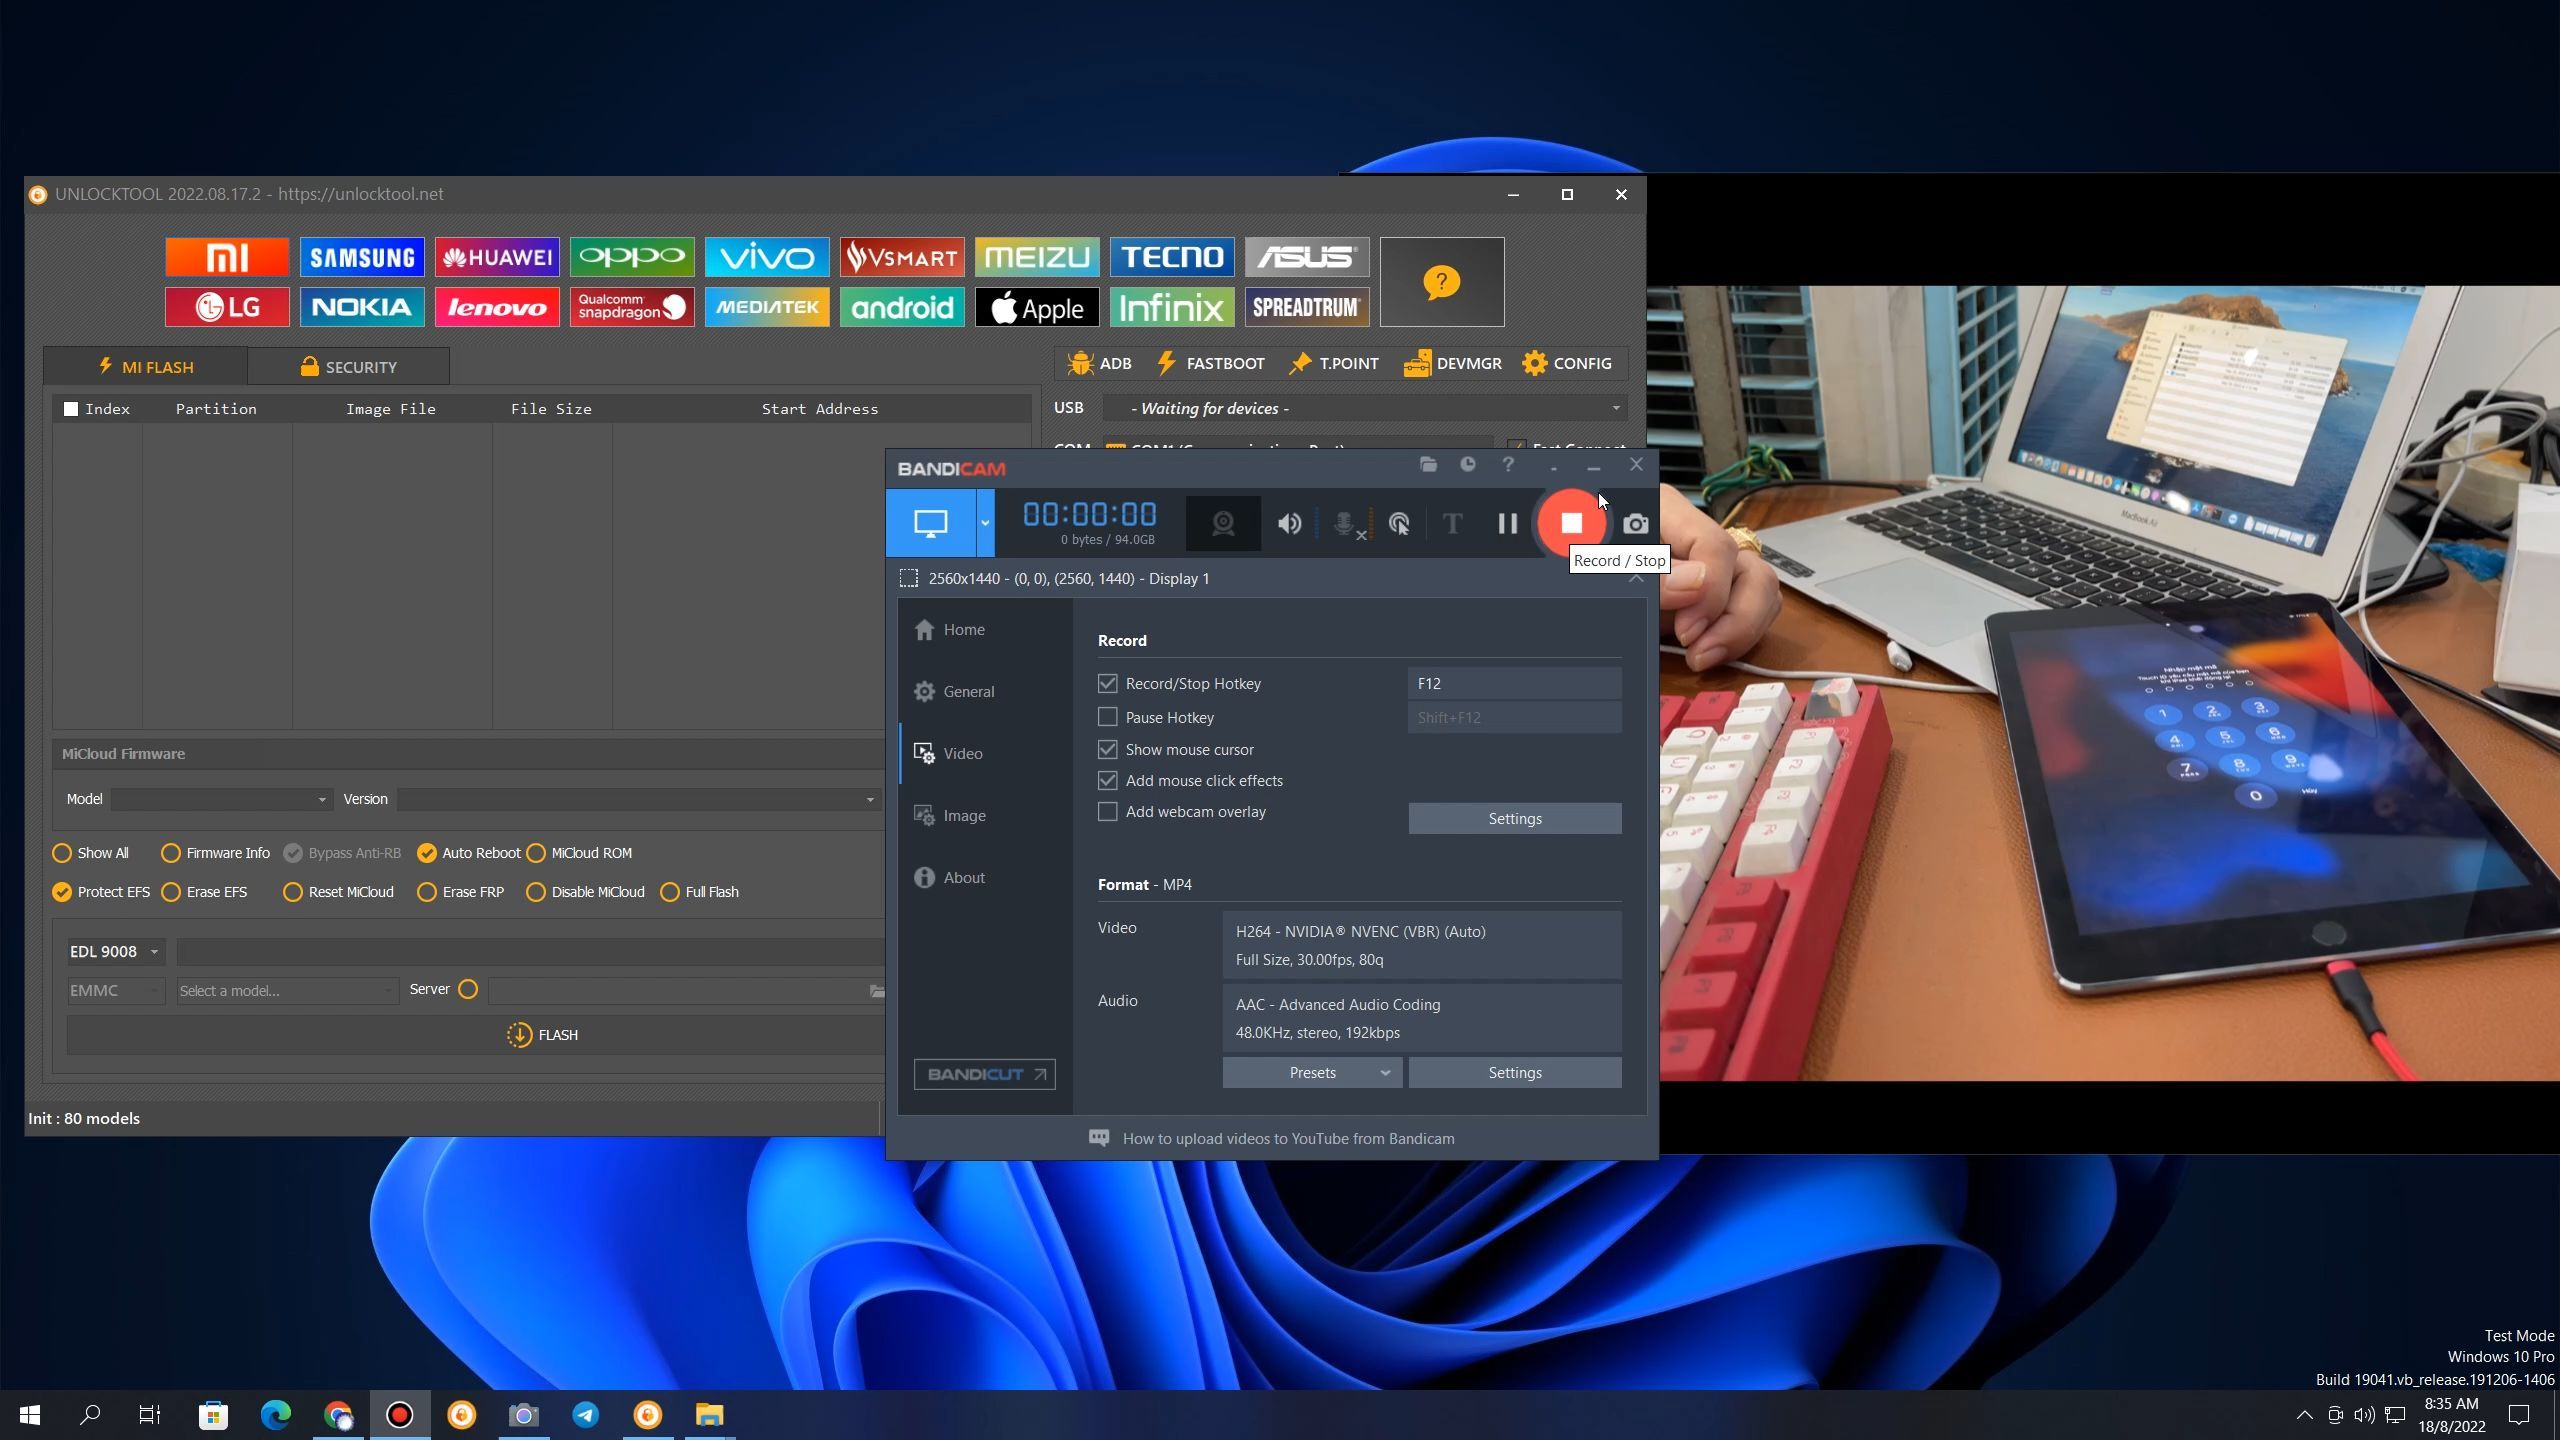The width and height of the screenshot is (2560, 1440).
Task: Stop recording with the red stop button
Action: click(x=1571, y=523)
